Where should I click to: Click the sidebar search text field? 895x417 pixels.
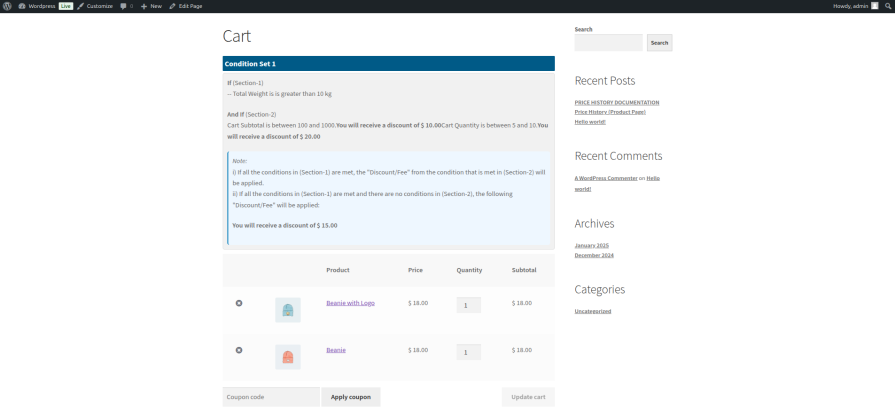[x=608, y=43]
